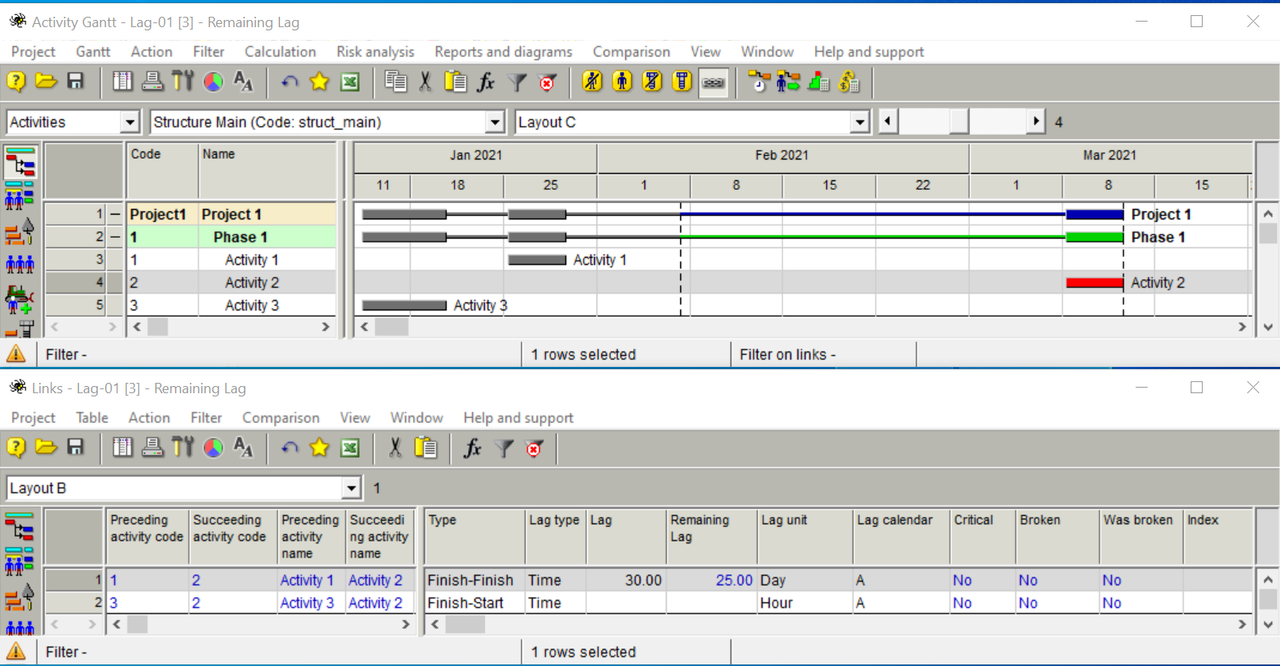This screenshot has height=666, width=1280.
Task: Click the color pie chart icon in Gantt toolbar
Action: [213, 82]
